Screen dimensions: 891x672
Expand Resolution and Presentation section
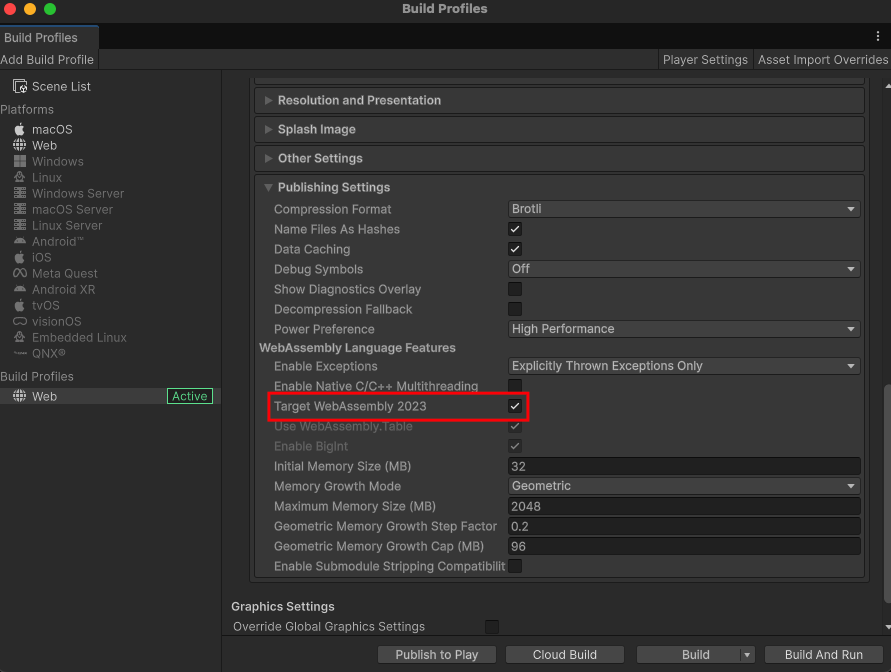point(268,101)
